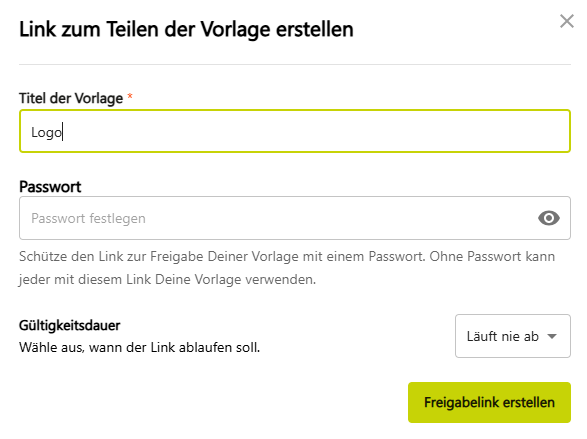Click the Passwort label above the field
587x439 pixels.
[x=50, y=186]
